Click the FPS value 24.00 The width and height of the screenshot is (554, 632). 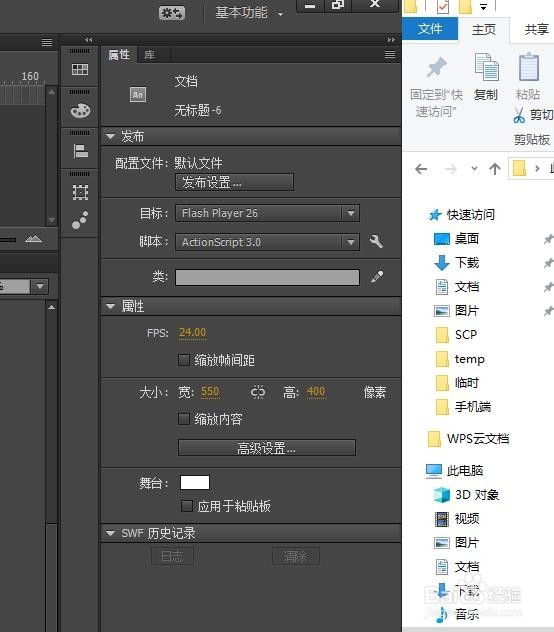[x=192, y=333]
